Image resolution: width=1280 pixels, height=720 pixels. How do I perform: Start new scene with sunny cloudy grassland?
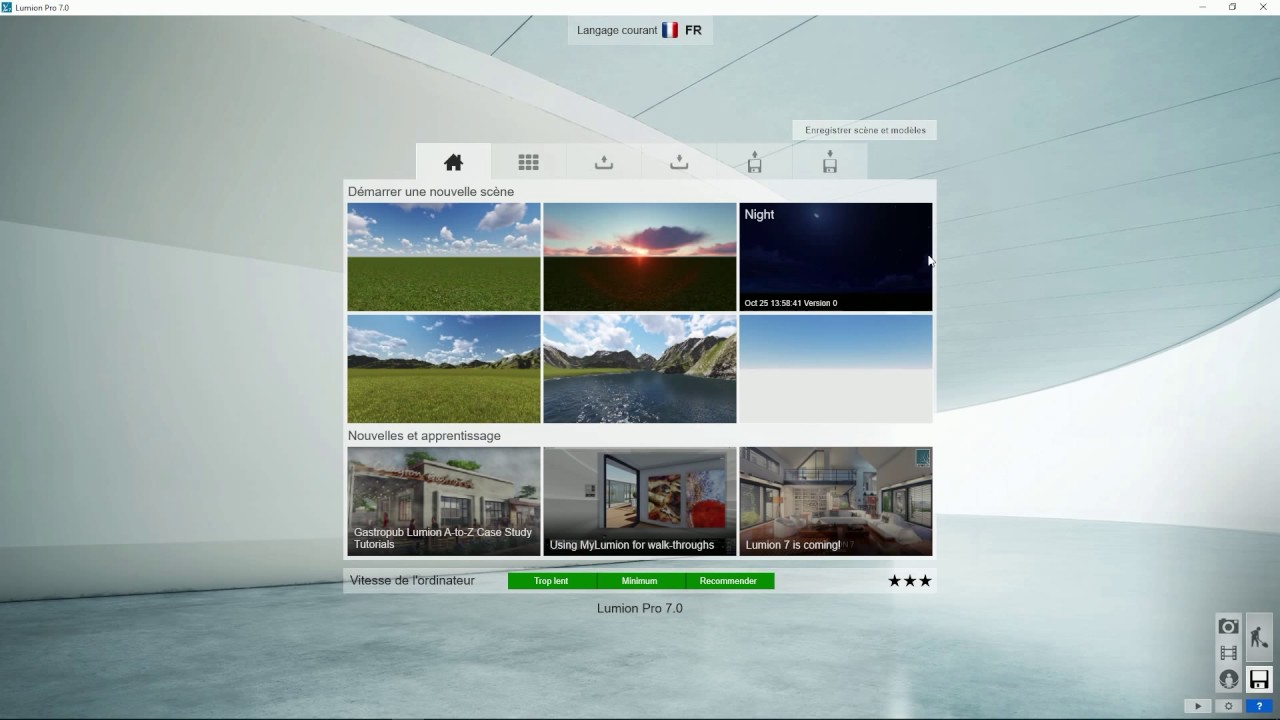[x=444, y=257]
